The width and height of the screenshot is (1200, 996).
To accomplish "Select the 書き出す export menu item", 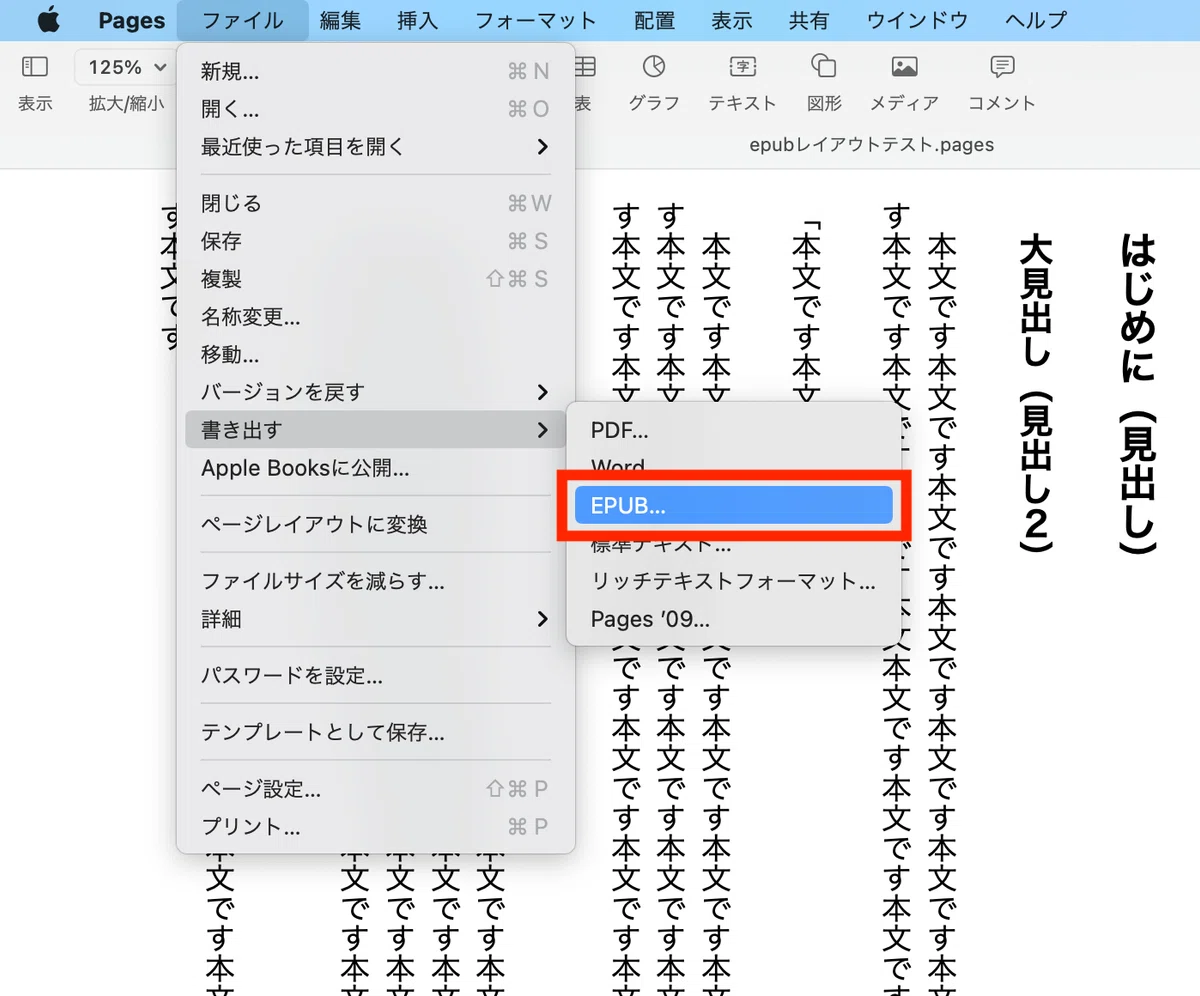I will (376, 430).
